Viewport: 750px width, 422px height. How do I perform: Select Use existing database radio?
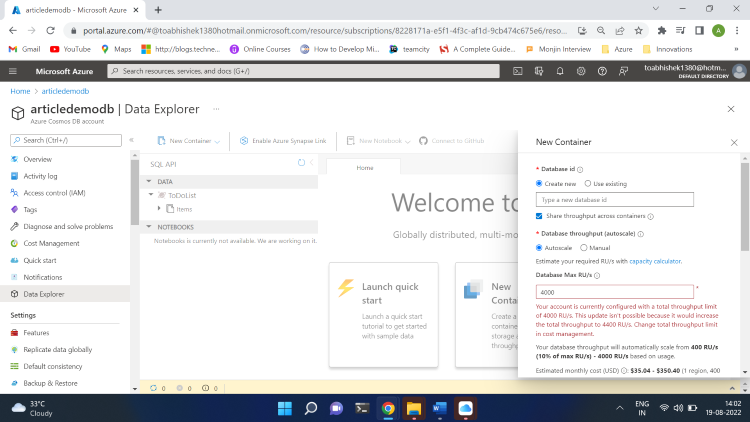(x=588, y=184)
